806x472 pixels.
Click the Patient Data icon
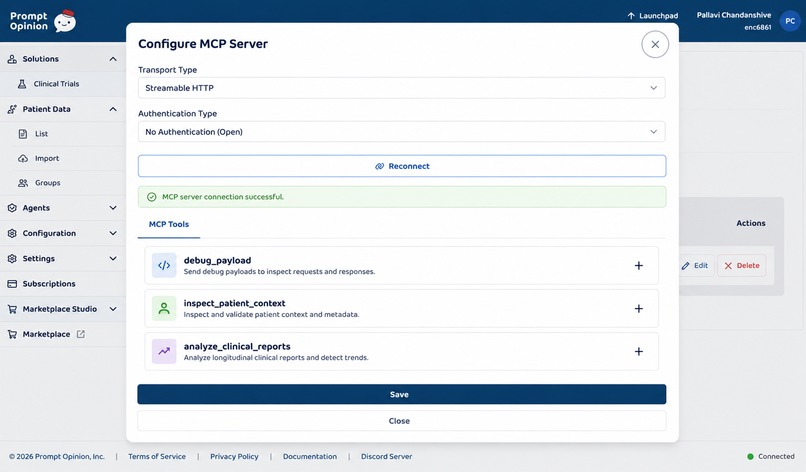pyautogui.click(x=12, y=109)
